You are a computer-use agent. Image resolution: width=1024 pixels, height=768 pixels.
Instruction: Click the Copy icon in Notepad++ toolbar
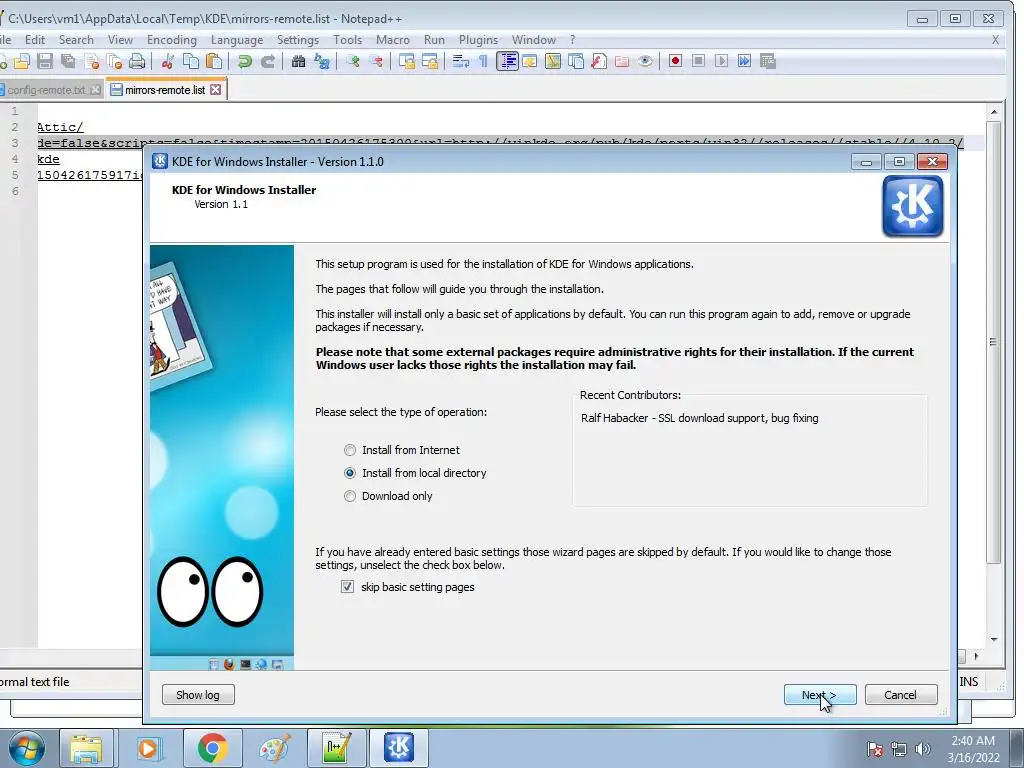[x=191, y=61]
